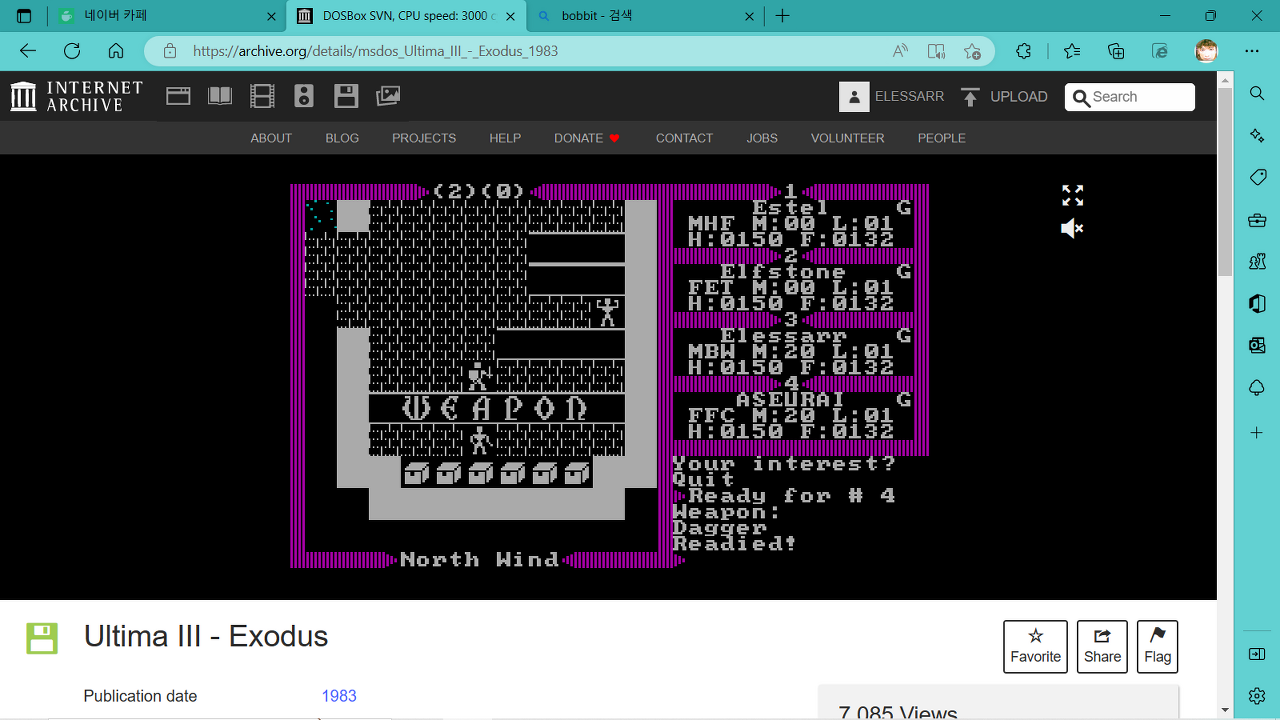The width and height of the screenshot is (1280, 720).
Task: Open the sidebar Microsoft 365 icon
Action: coord(1257,304)
